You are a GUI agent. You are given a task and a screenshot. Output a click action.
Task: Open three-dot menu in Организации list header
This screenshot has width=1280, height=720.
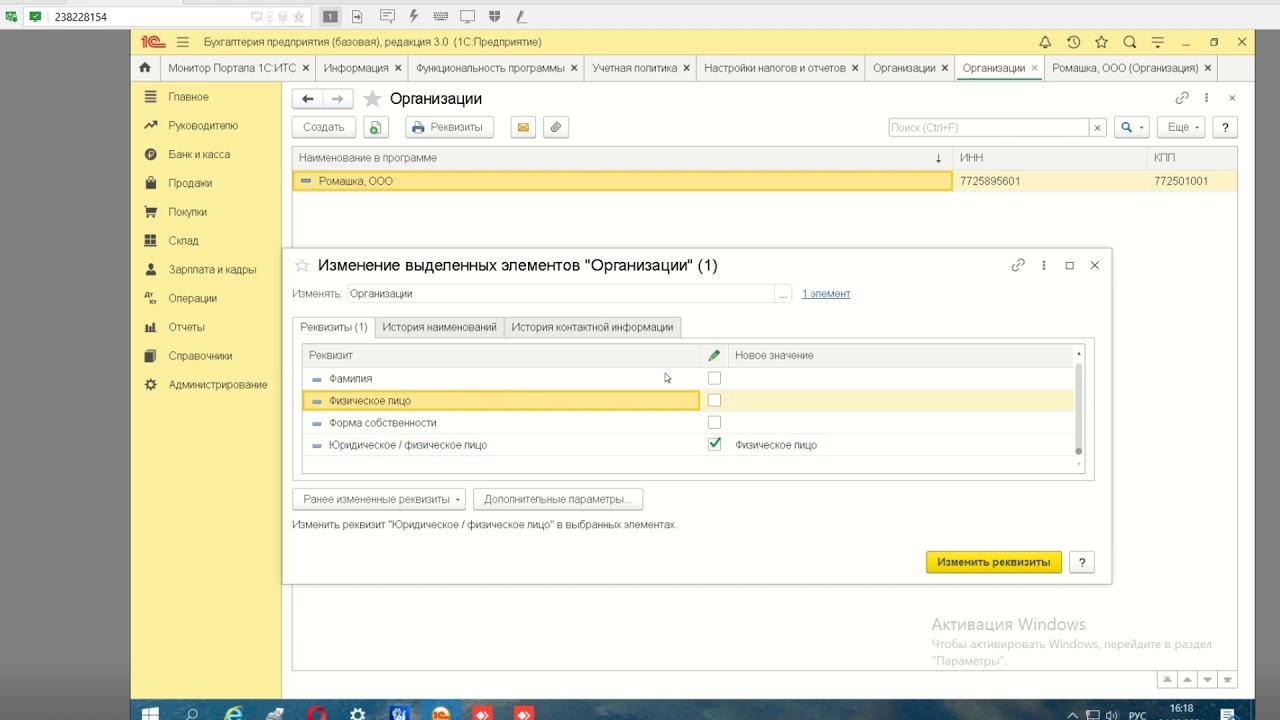coord(1207,98)
